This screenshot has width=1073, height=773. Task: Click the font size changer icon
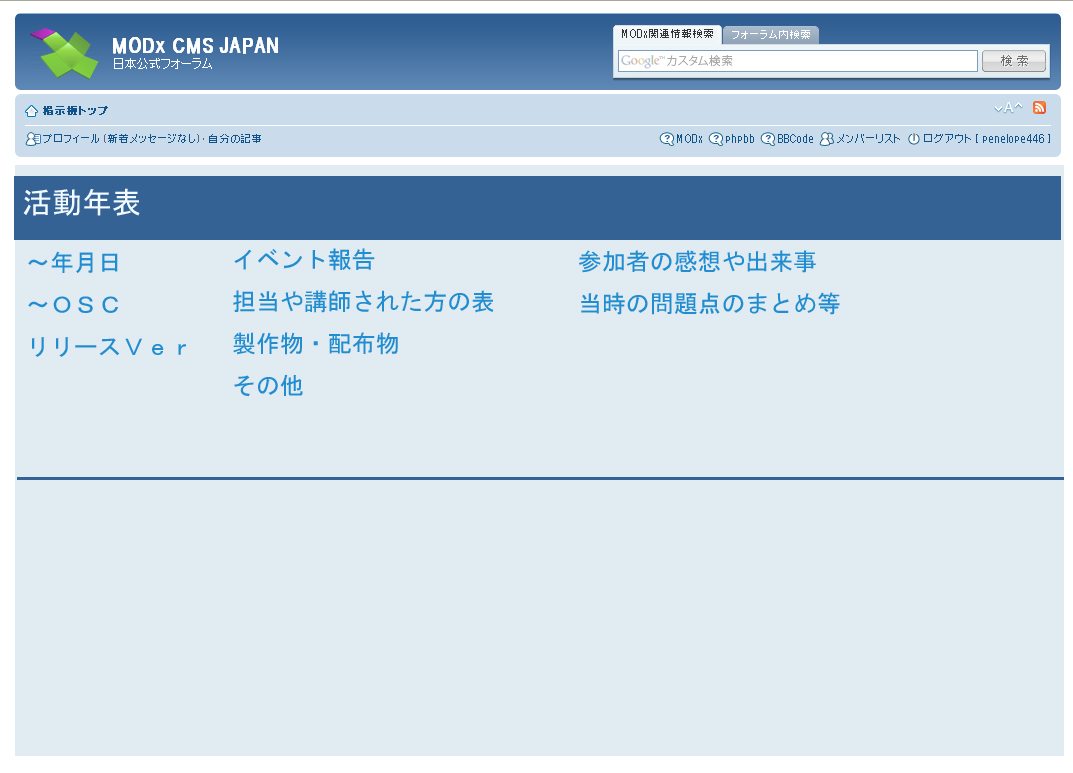1008,108
